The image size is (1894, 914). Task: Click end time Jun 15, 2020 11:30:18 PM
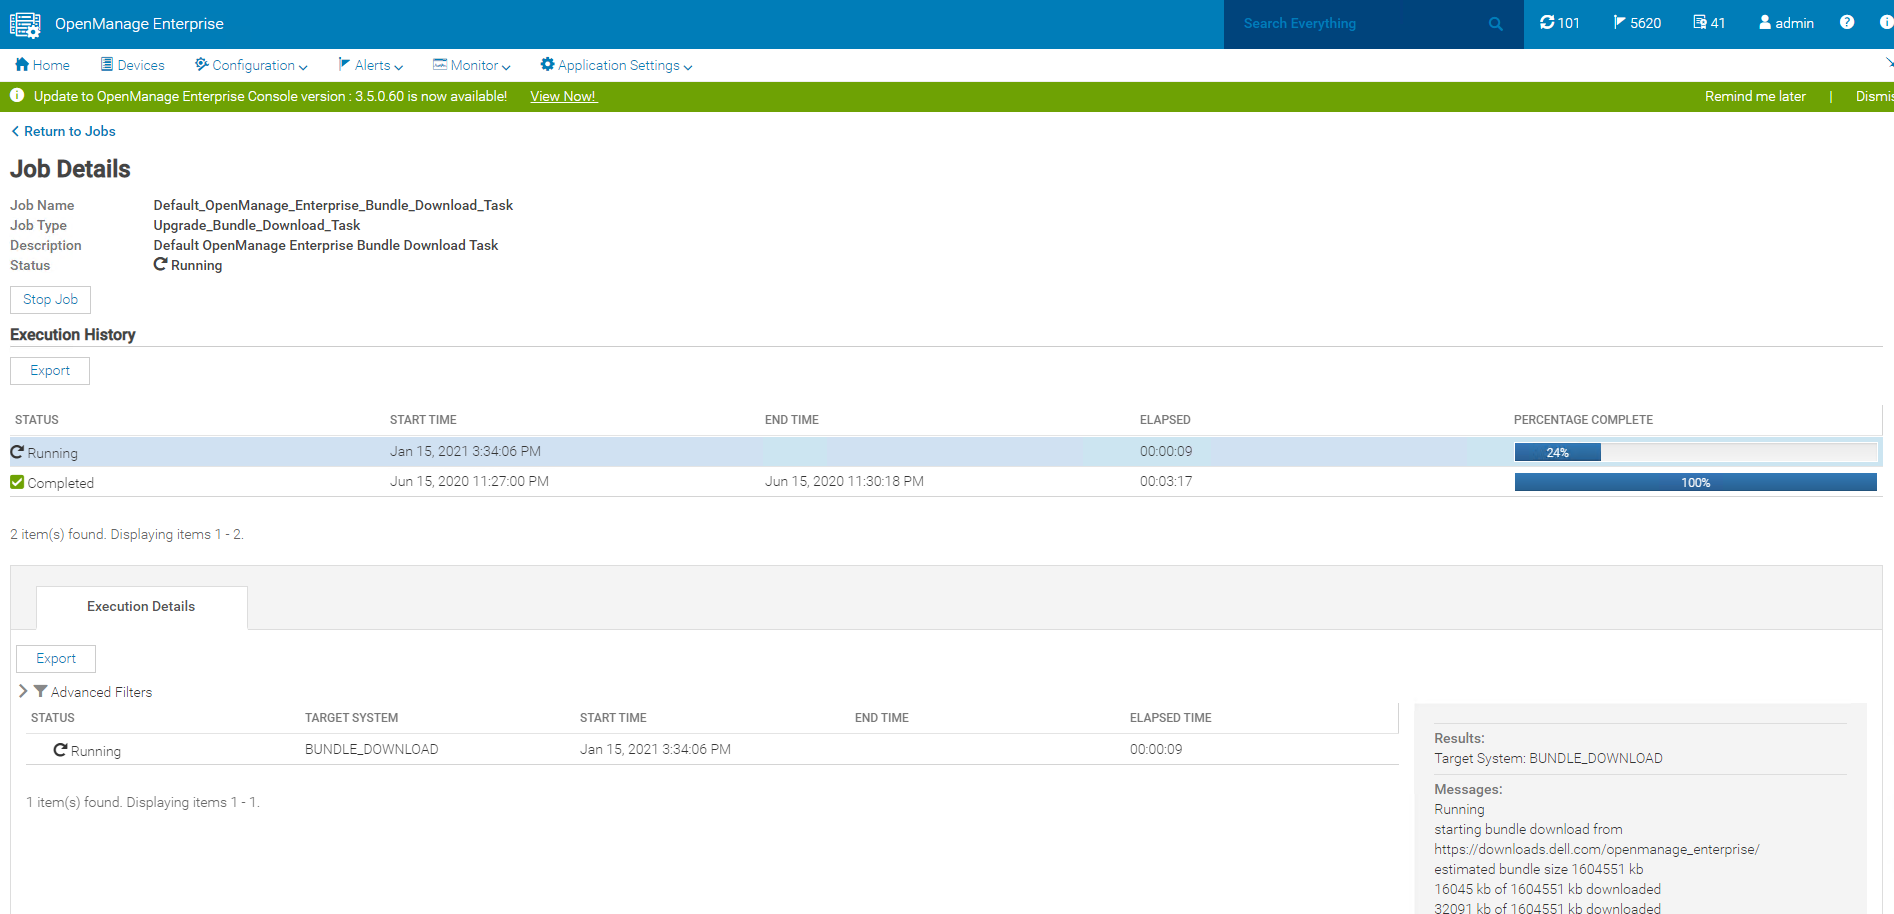[844, 481]
